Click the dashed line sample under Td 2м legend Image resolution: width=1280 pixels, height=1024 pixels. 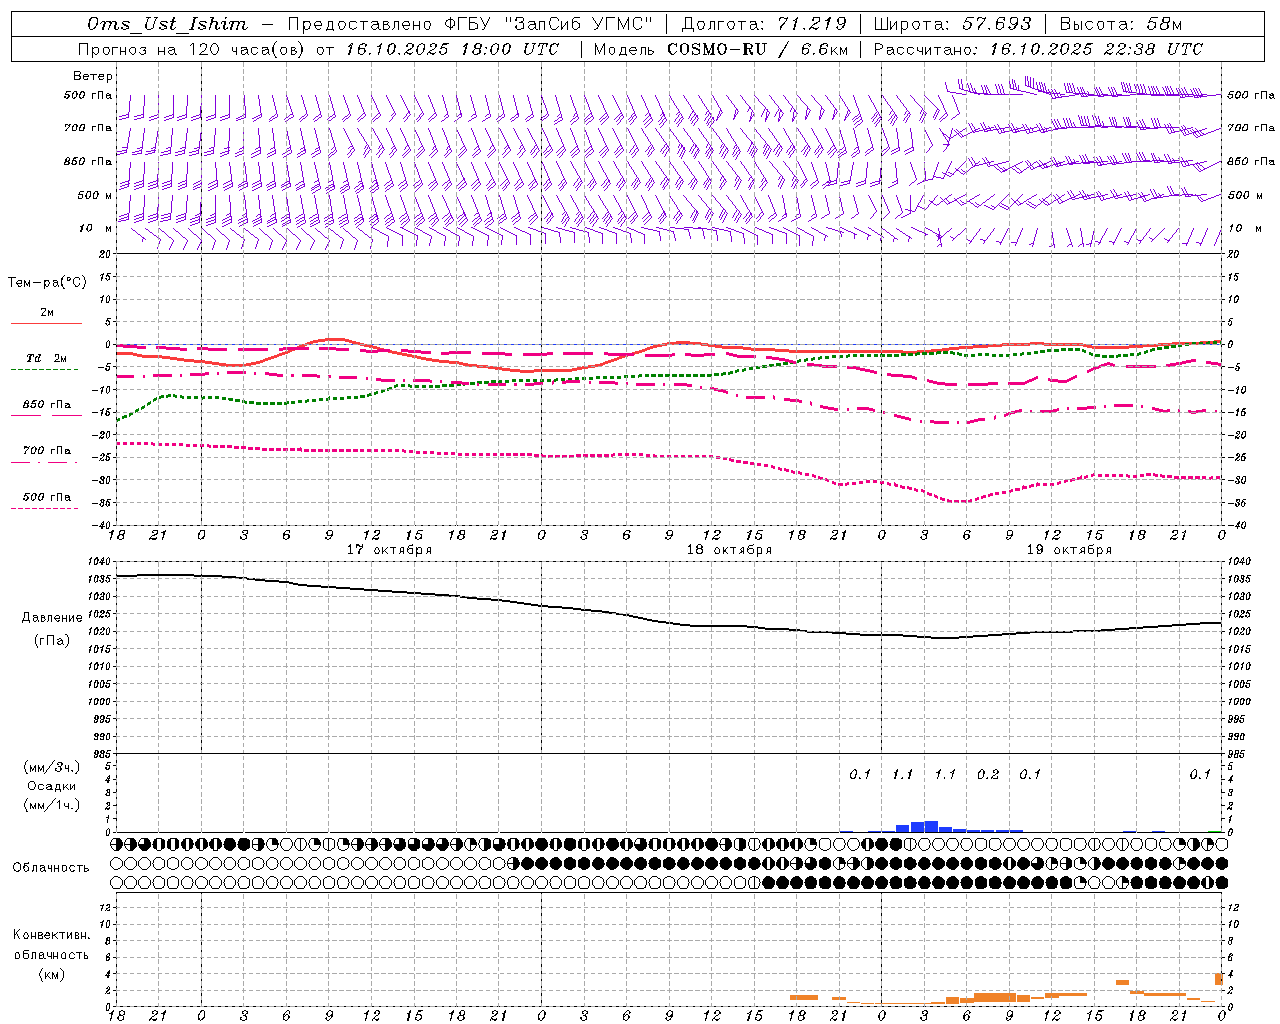tap(45, 369)
